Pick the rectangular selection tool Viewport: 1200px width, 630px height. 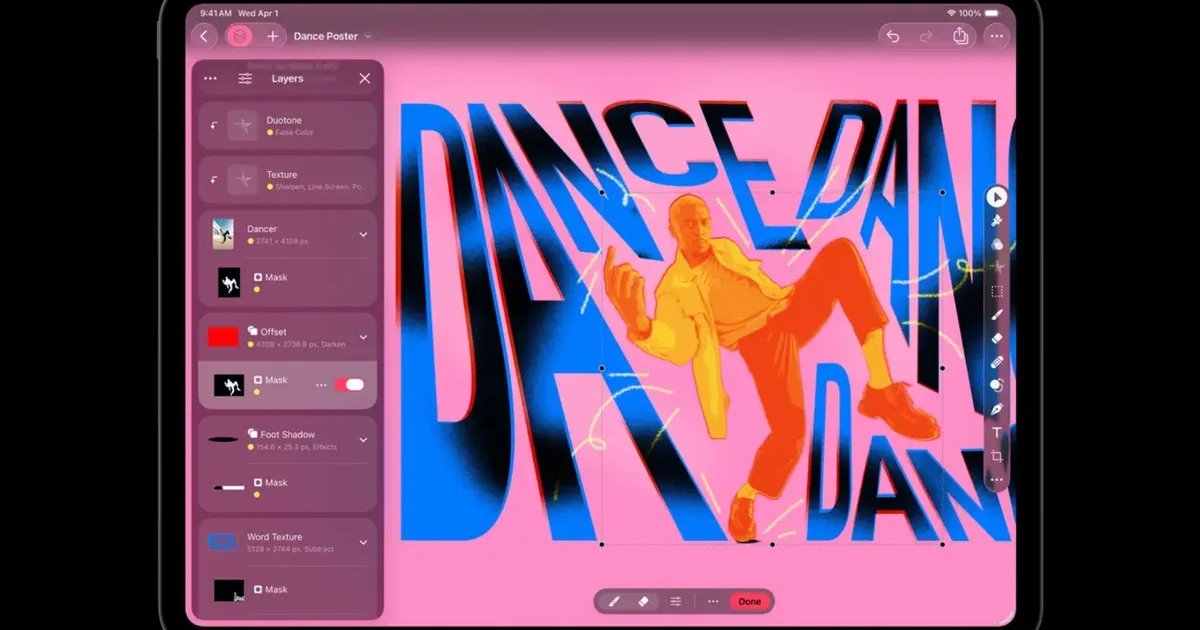click(996, 291)
